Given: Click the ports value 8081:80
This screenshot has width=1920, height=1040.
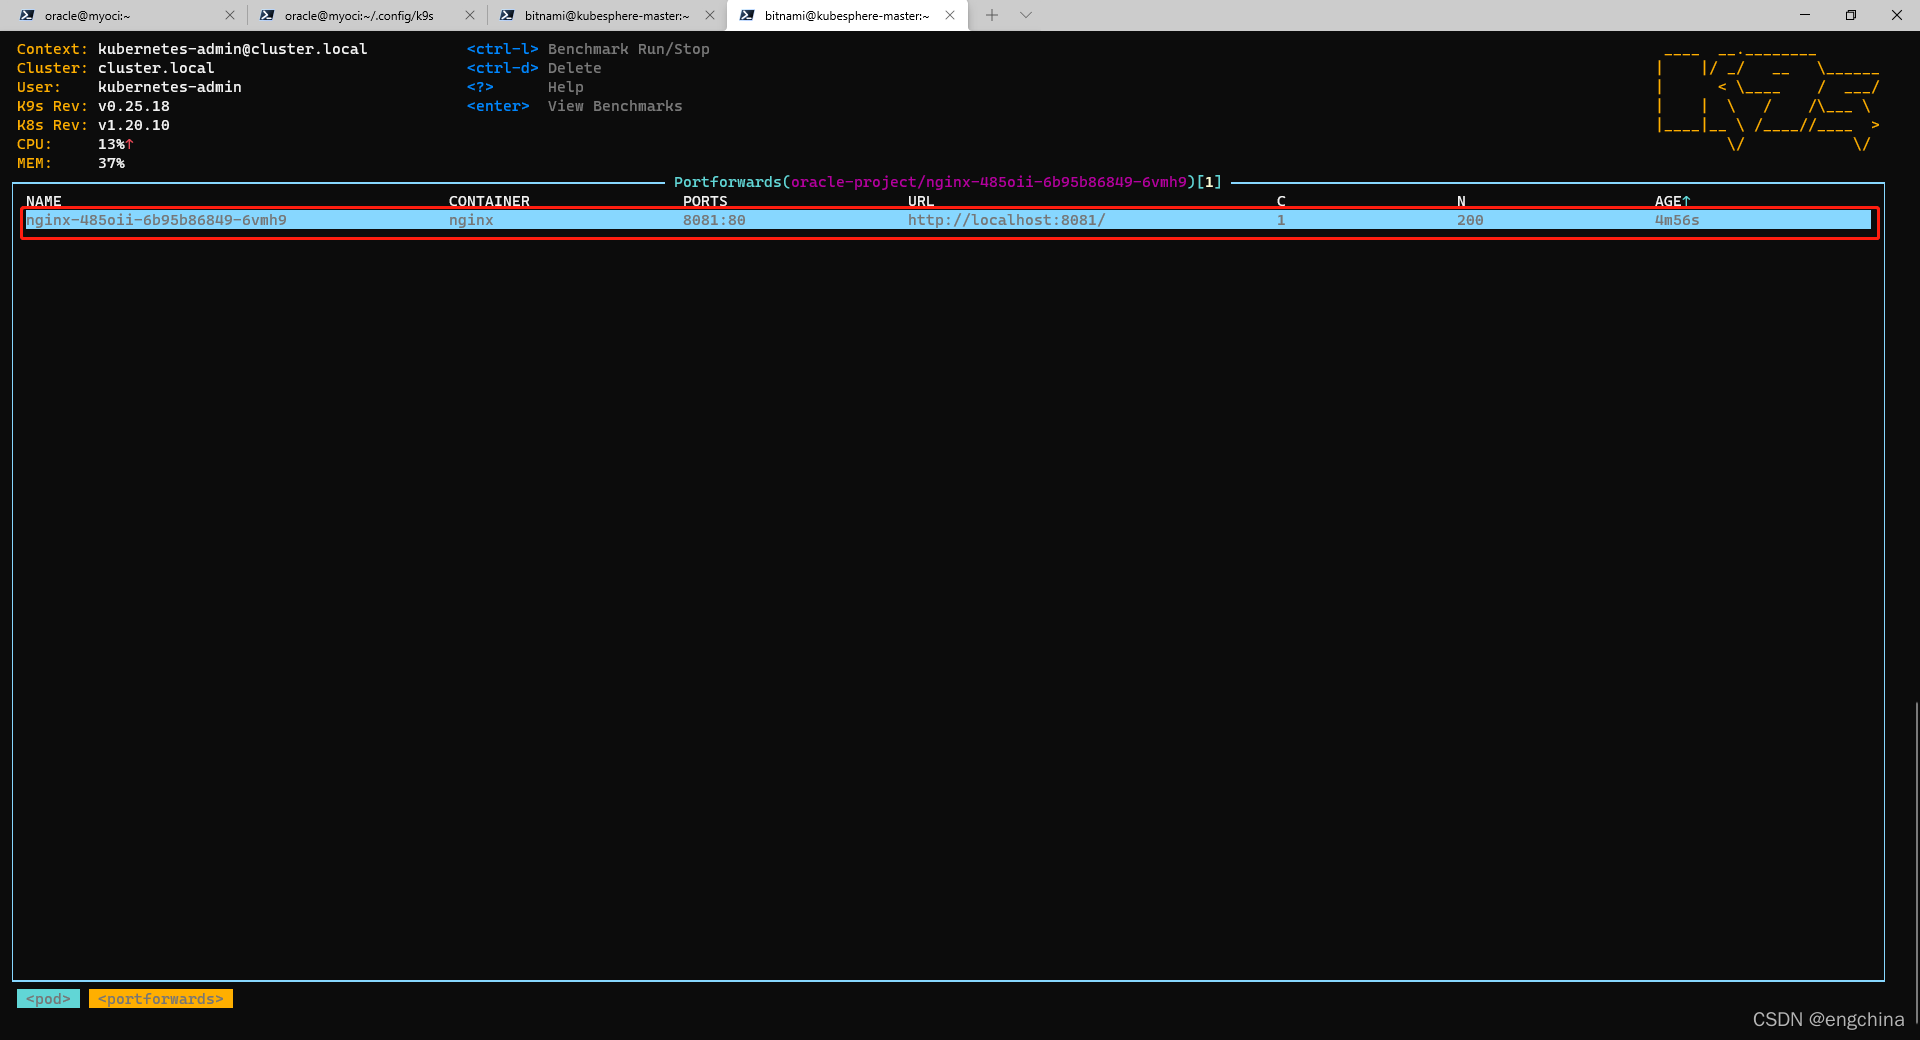Looking at the screenshot, I should pos(714,220).
